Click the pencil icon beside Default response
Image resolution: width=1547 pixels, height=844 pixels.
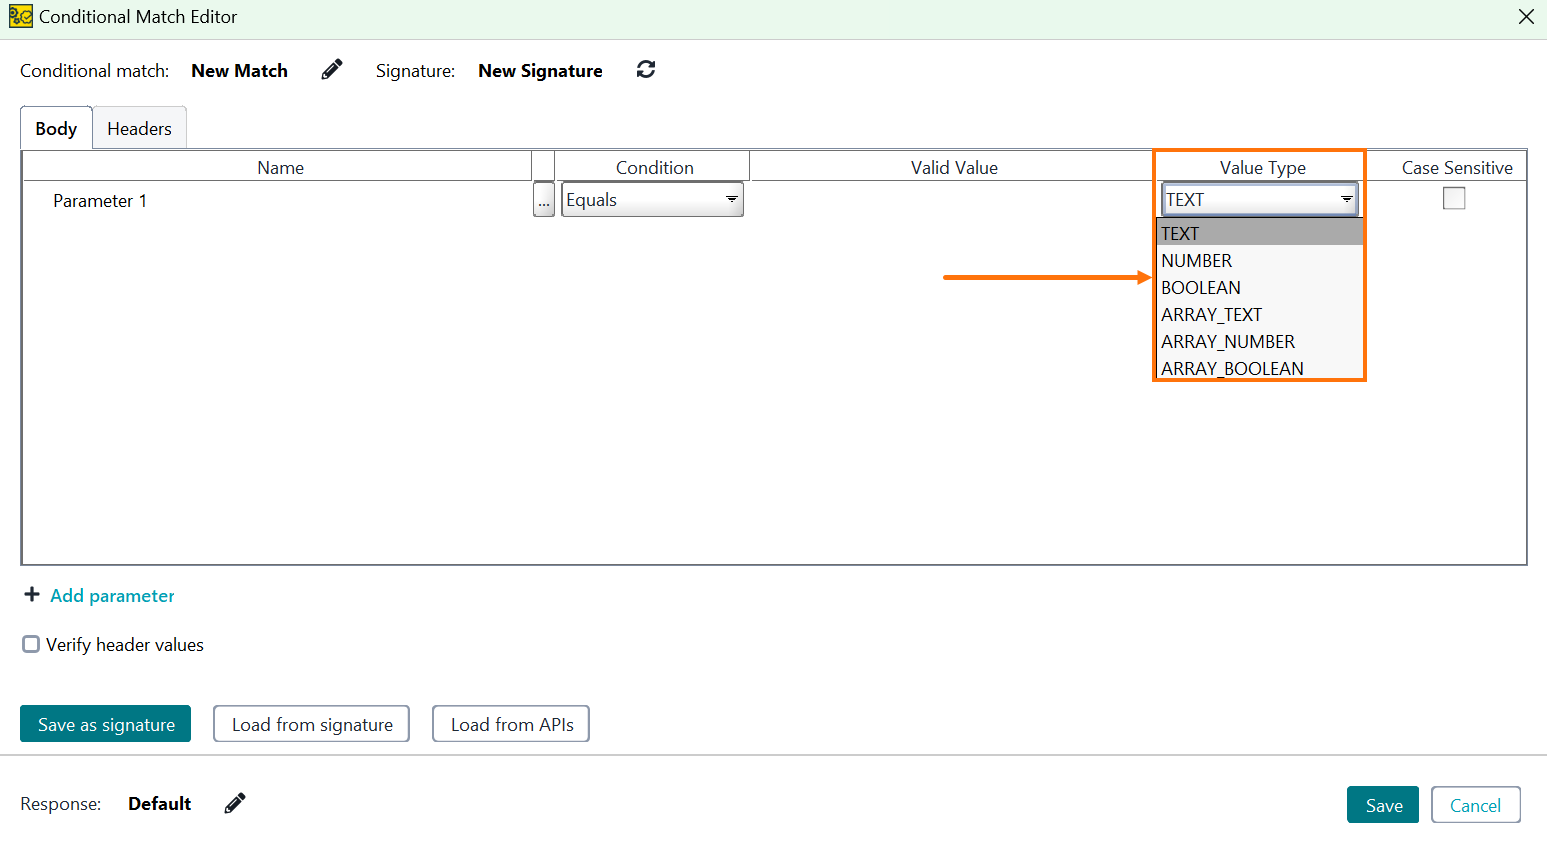coord(234,802)
